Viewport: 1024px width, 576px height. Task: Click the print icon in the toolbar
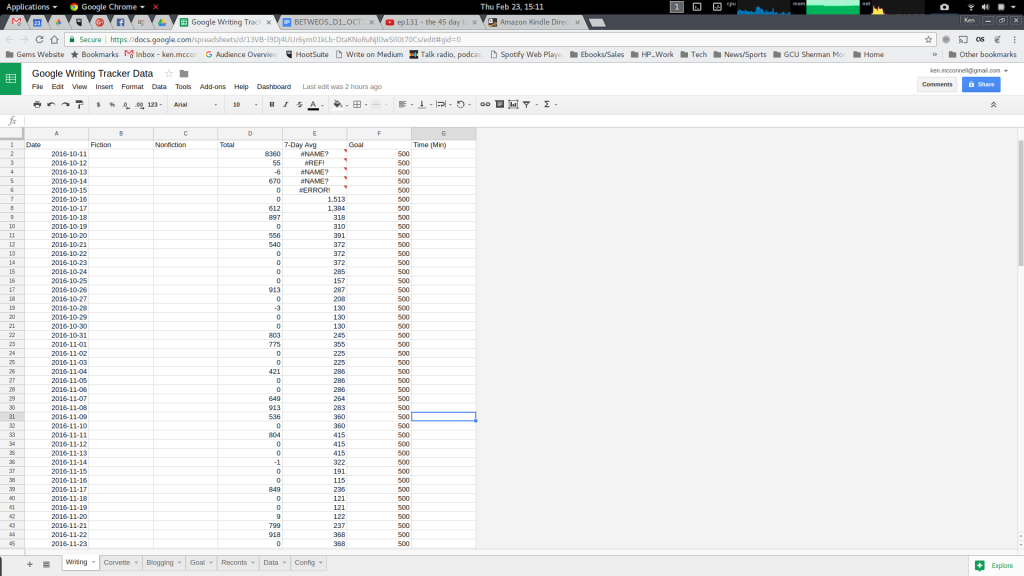point(37,104)
